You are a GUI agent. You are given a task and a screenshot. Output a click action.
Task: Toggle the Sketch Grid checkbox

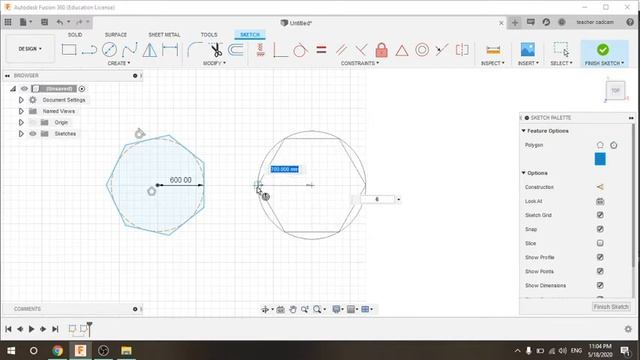600,215
